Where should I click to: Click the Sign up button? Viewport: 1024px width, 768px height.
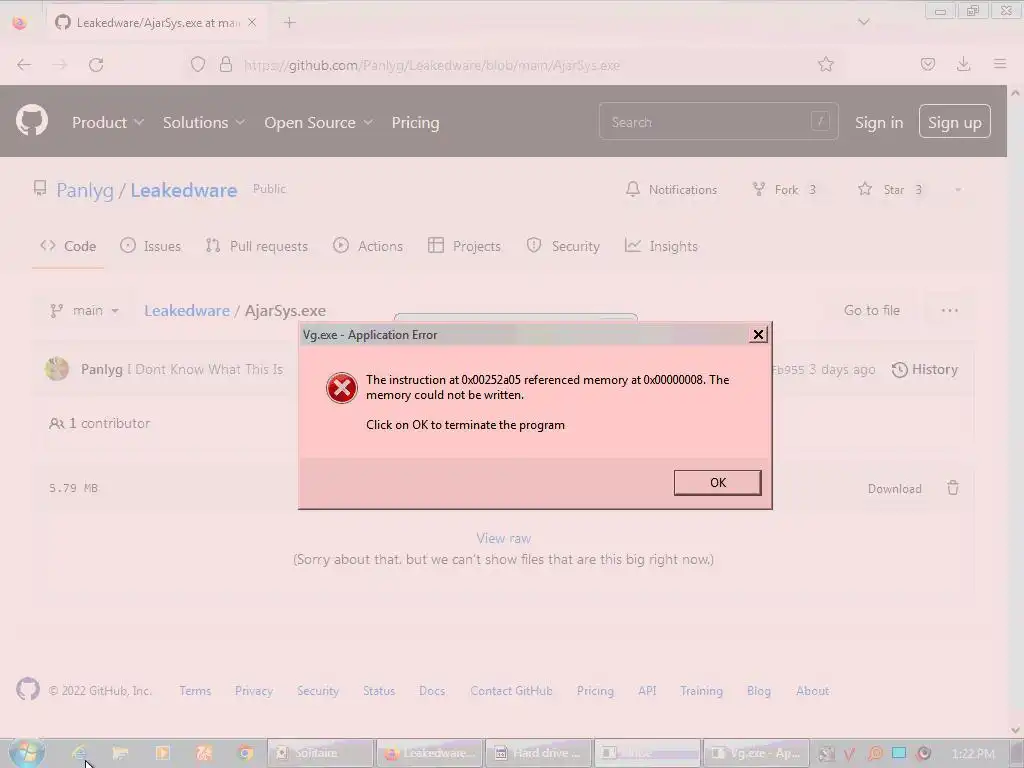955,122
